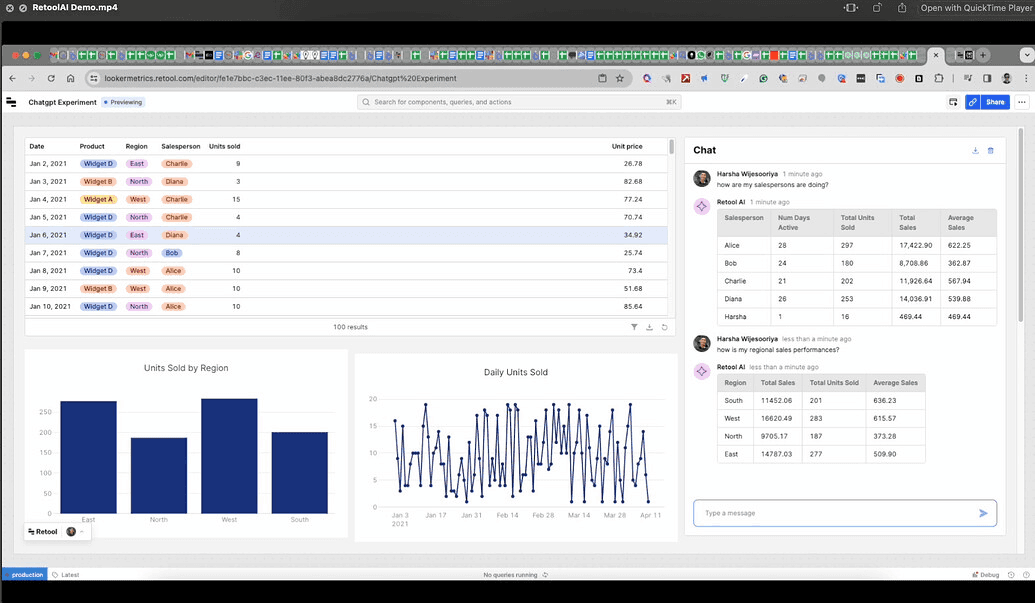
Task: Send message with the paper plane icon
Action: coord(983,513)
